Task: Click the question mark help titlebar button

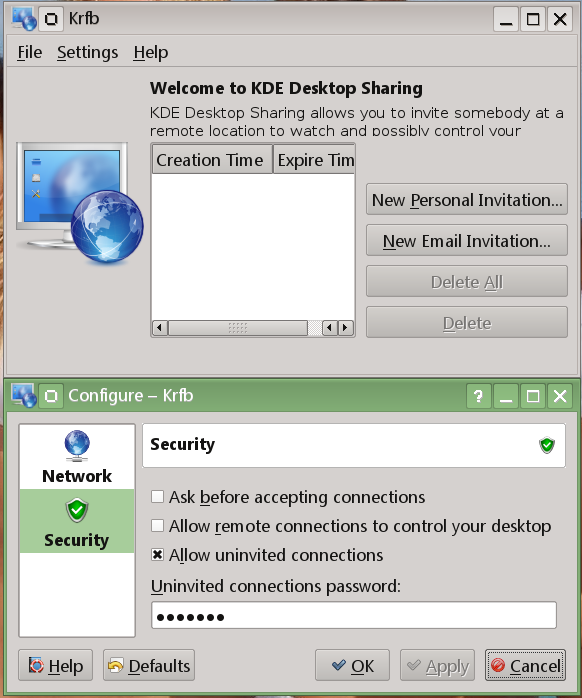Action: pos(479,396)
